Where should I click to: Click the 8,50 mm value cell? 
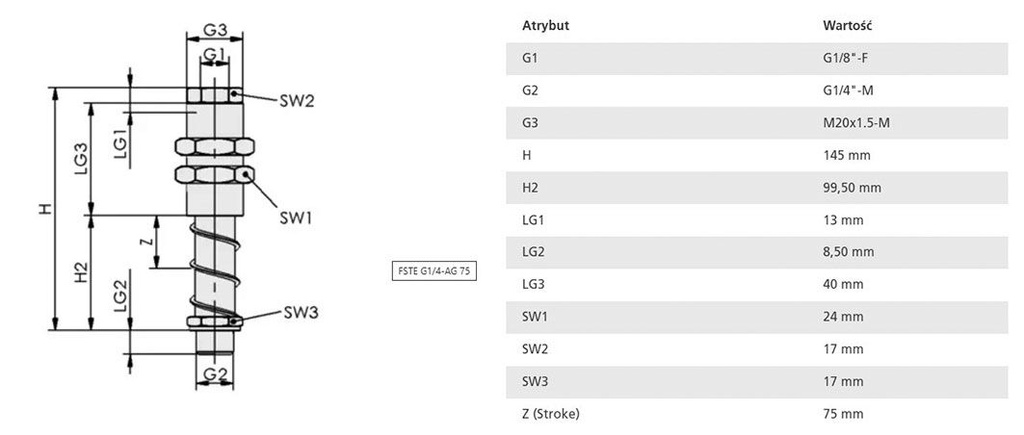pyautogui.click(x=847, y=252)
